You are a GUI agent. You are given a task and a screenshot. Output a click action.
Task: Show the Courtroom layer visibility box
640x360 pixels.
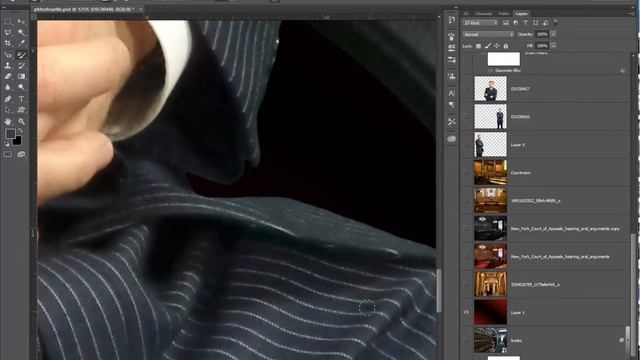tap(466, 173)
